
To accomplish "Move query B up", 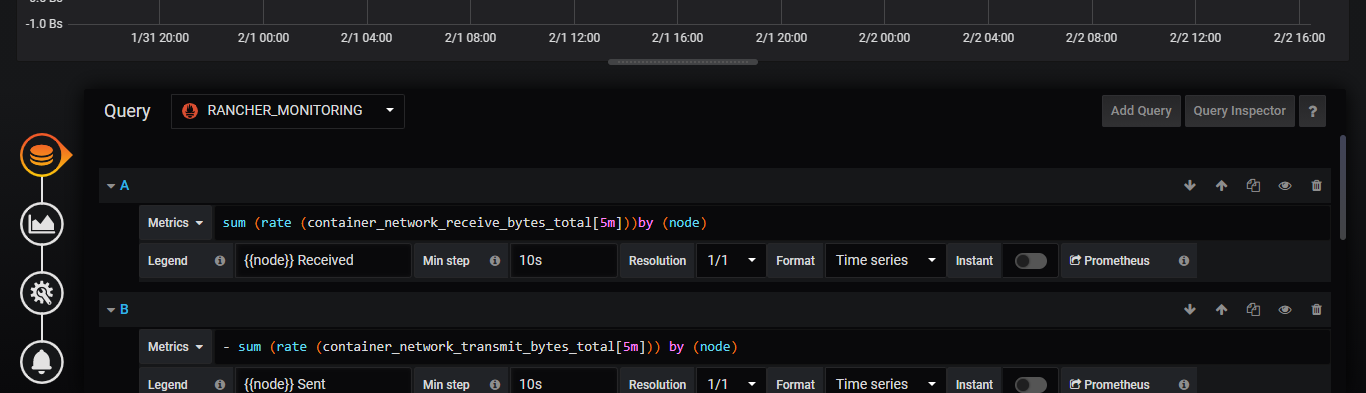I will [x=1221, y=310].
